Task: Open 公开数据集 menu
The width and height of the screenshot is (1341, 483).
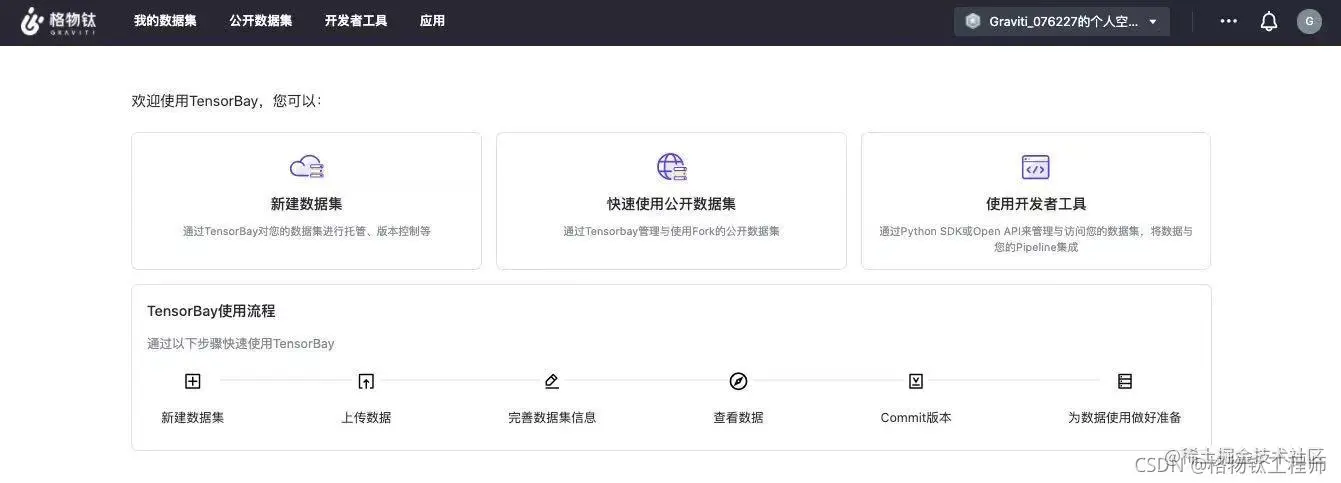Action: click(x=260, y=21)
